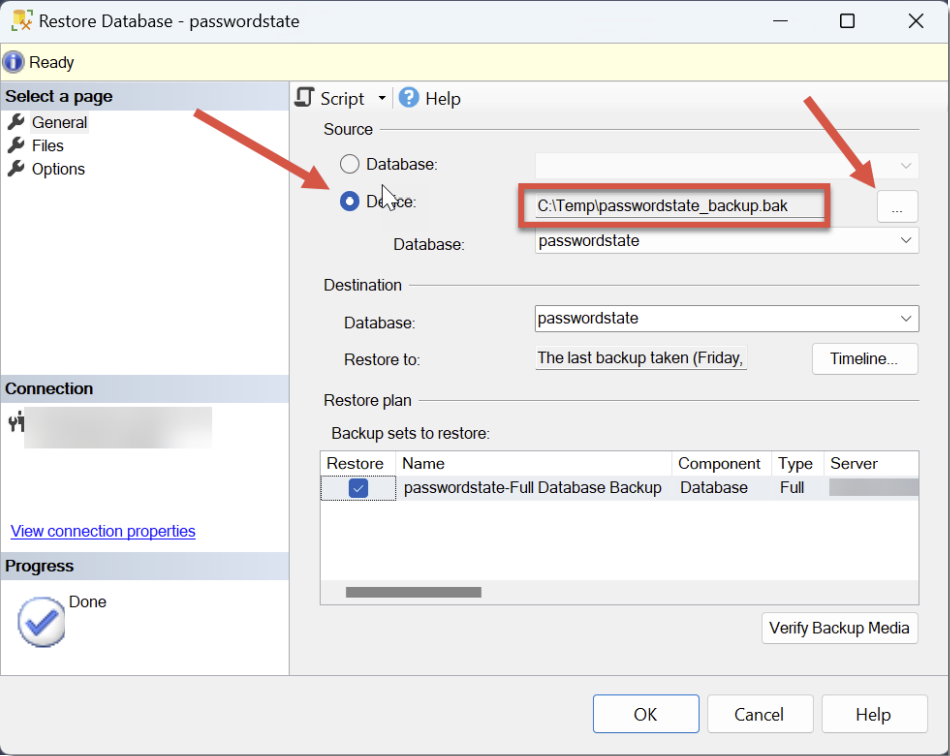
Task: Click the Server column header
Action: tap(871, 463)
